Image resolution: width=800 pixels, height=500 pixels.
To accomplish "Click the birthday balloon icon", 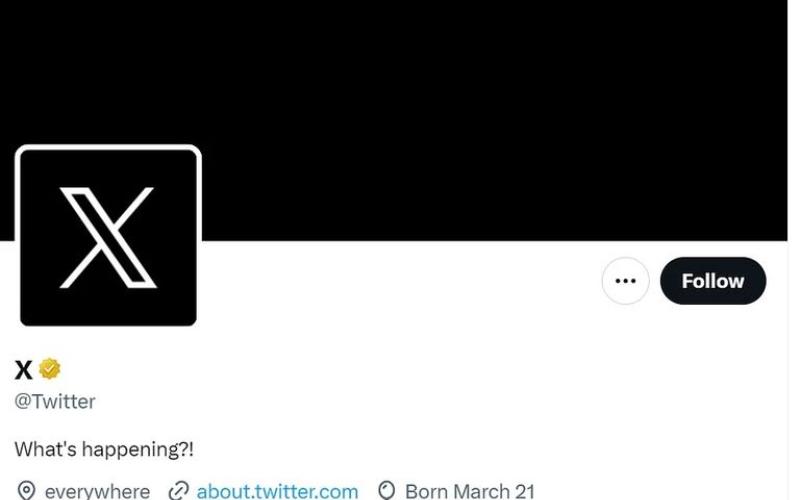I will pyautogui.click(x=386, y=491).
